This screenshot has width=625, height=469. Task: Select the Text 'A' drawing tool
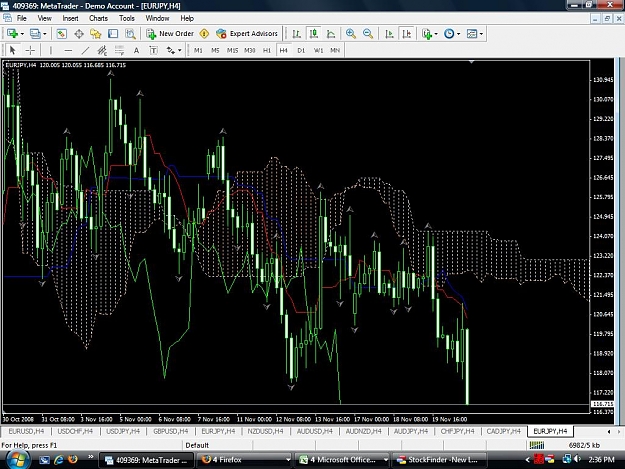point(136,50)
